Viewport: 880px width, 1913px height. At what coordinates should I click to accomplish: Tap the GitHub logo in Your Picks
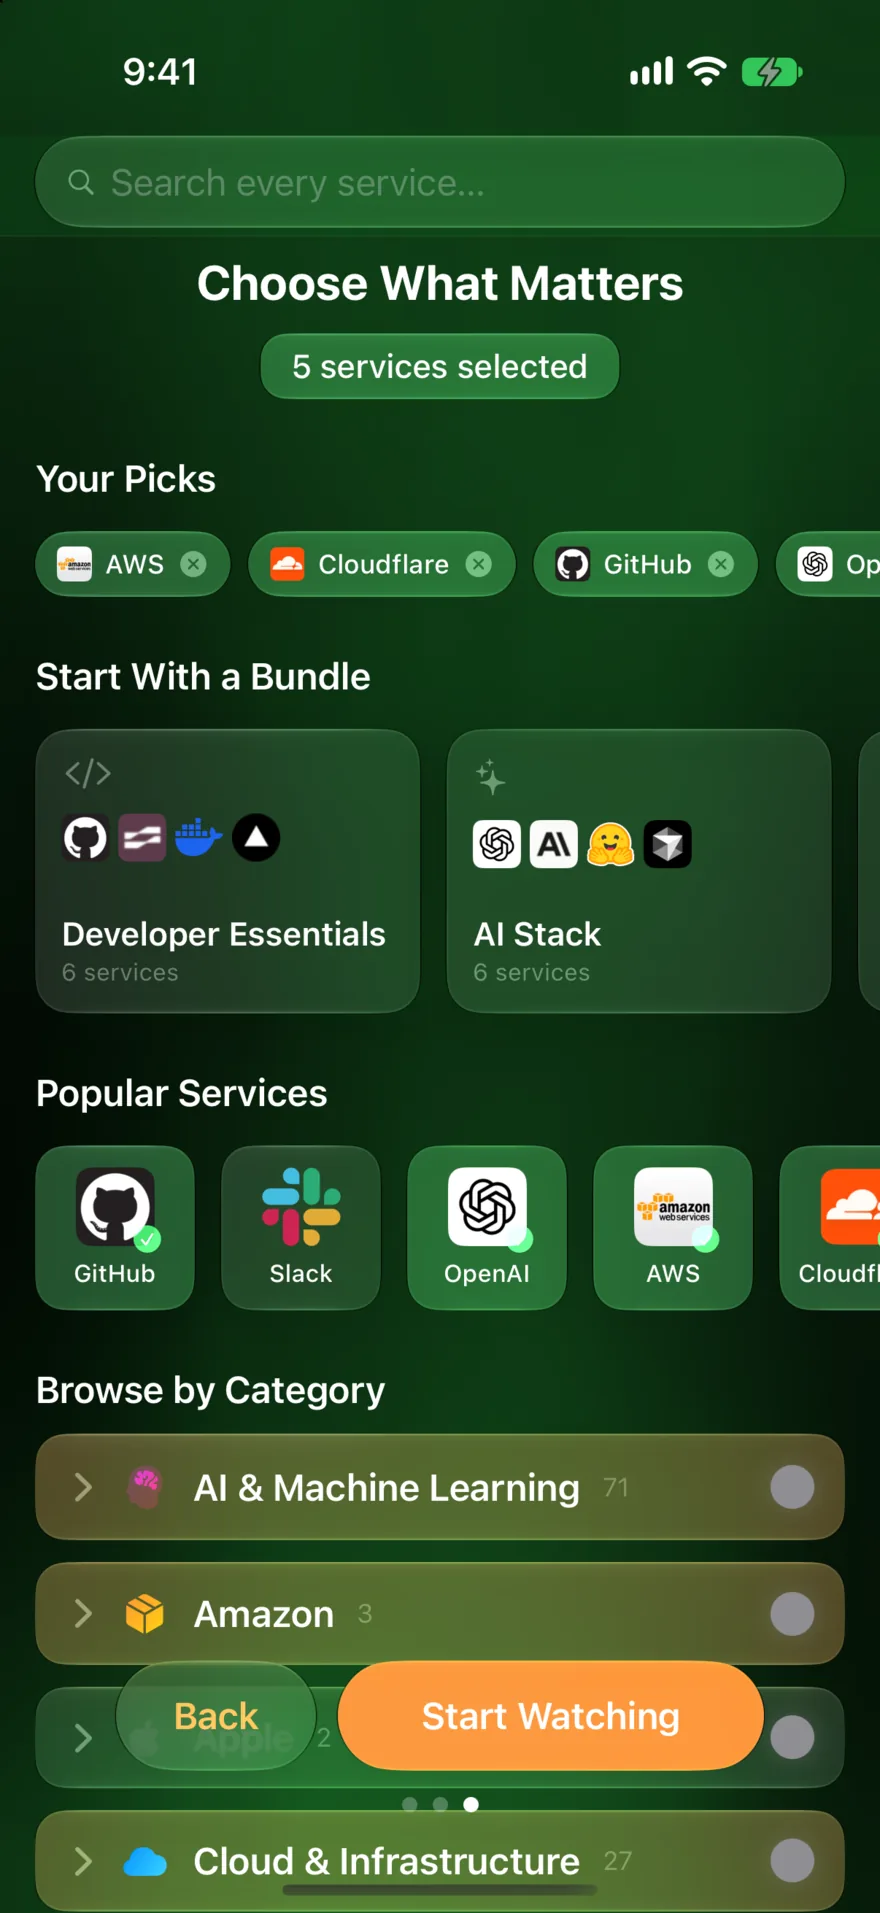coord(573,564)
